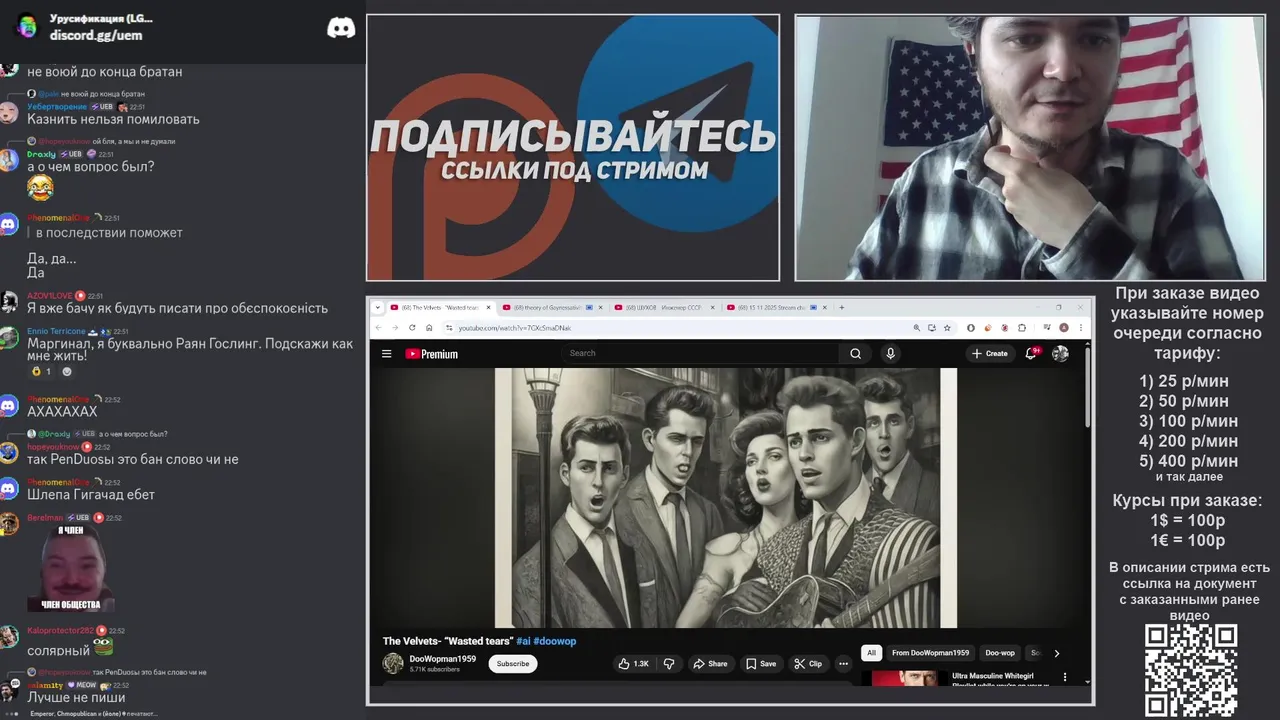Click the zoom magnifier in the address bar
The height and width of the screenshot is (720, 1280).
(x=916, y=327)
